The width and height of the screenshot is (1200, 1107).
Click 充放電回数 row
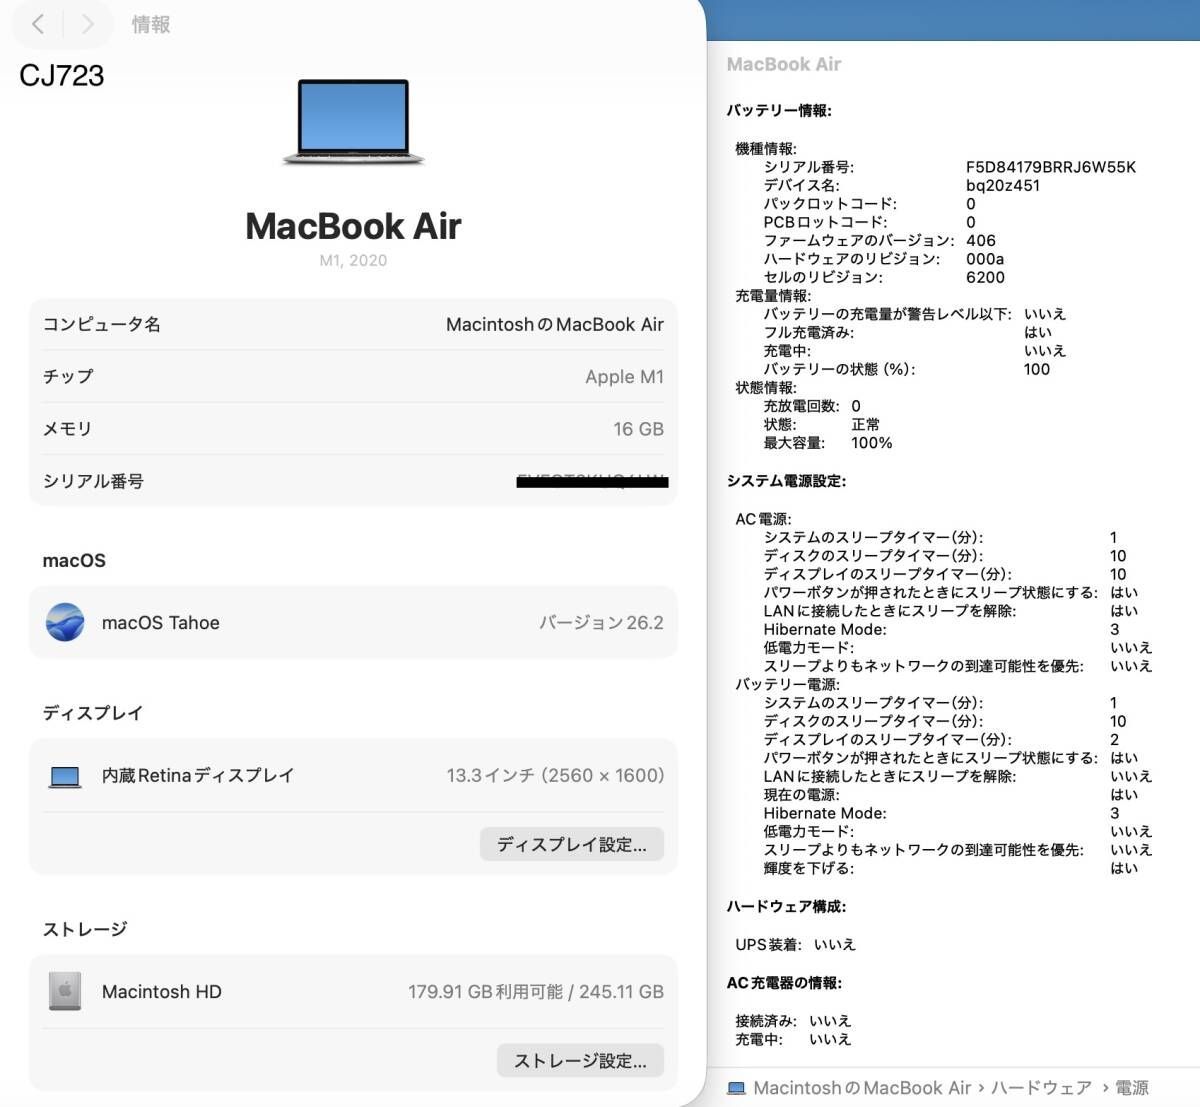[812, 406]
